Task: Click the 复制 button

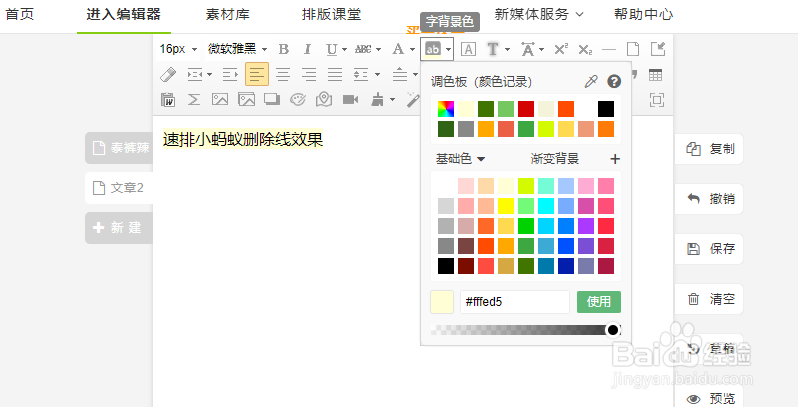Action: click(x=709, y=149)
